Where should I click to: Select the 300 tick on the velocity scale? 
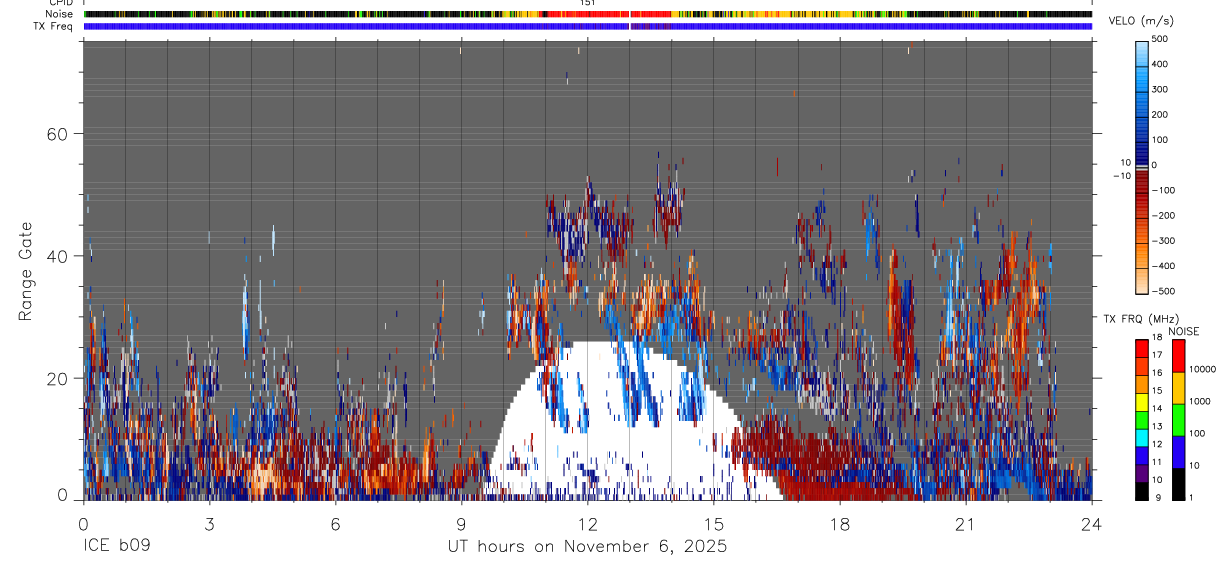click(1162, 89)
